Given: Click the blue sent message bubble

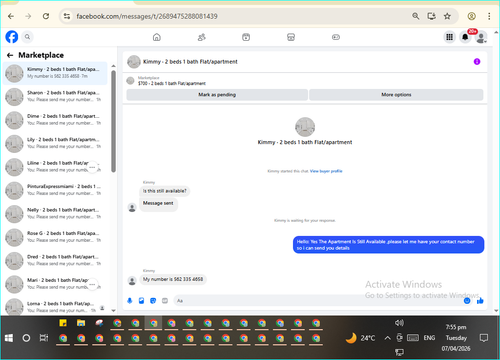Looking at the screenshot, I should (x=389, y=245).
